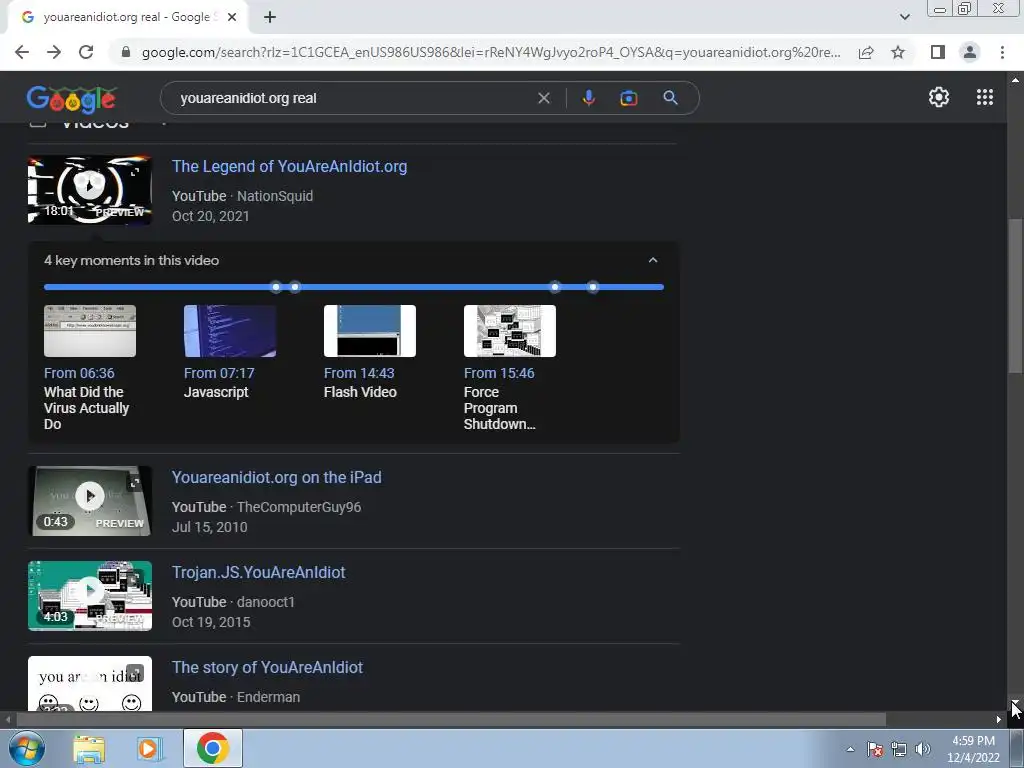Reload the current page
Image resolution: width=1024 pixels, height=768 pixels.
tap(86, 52)
